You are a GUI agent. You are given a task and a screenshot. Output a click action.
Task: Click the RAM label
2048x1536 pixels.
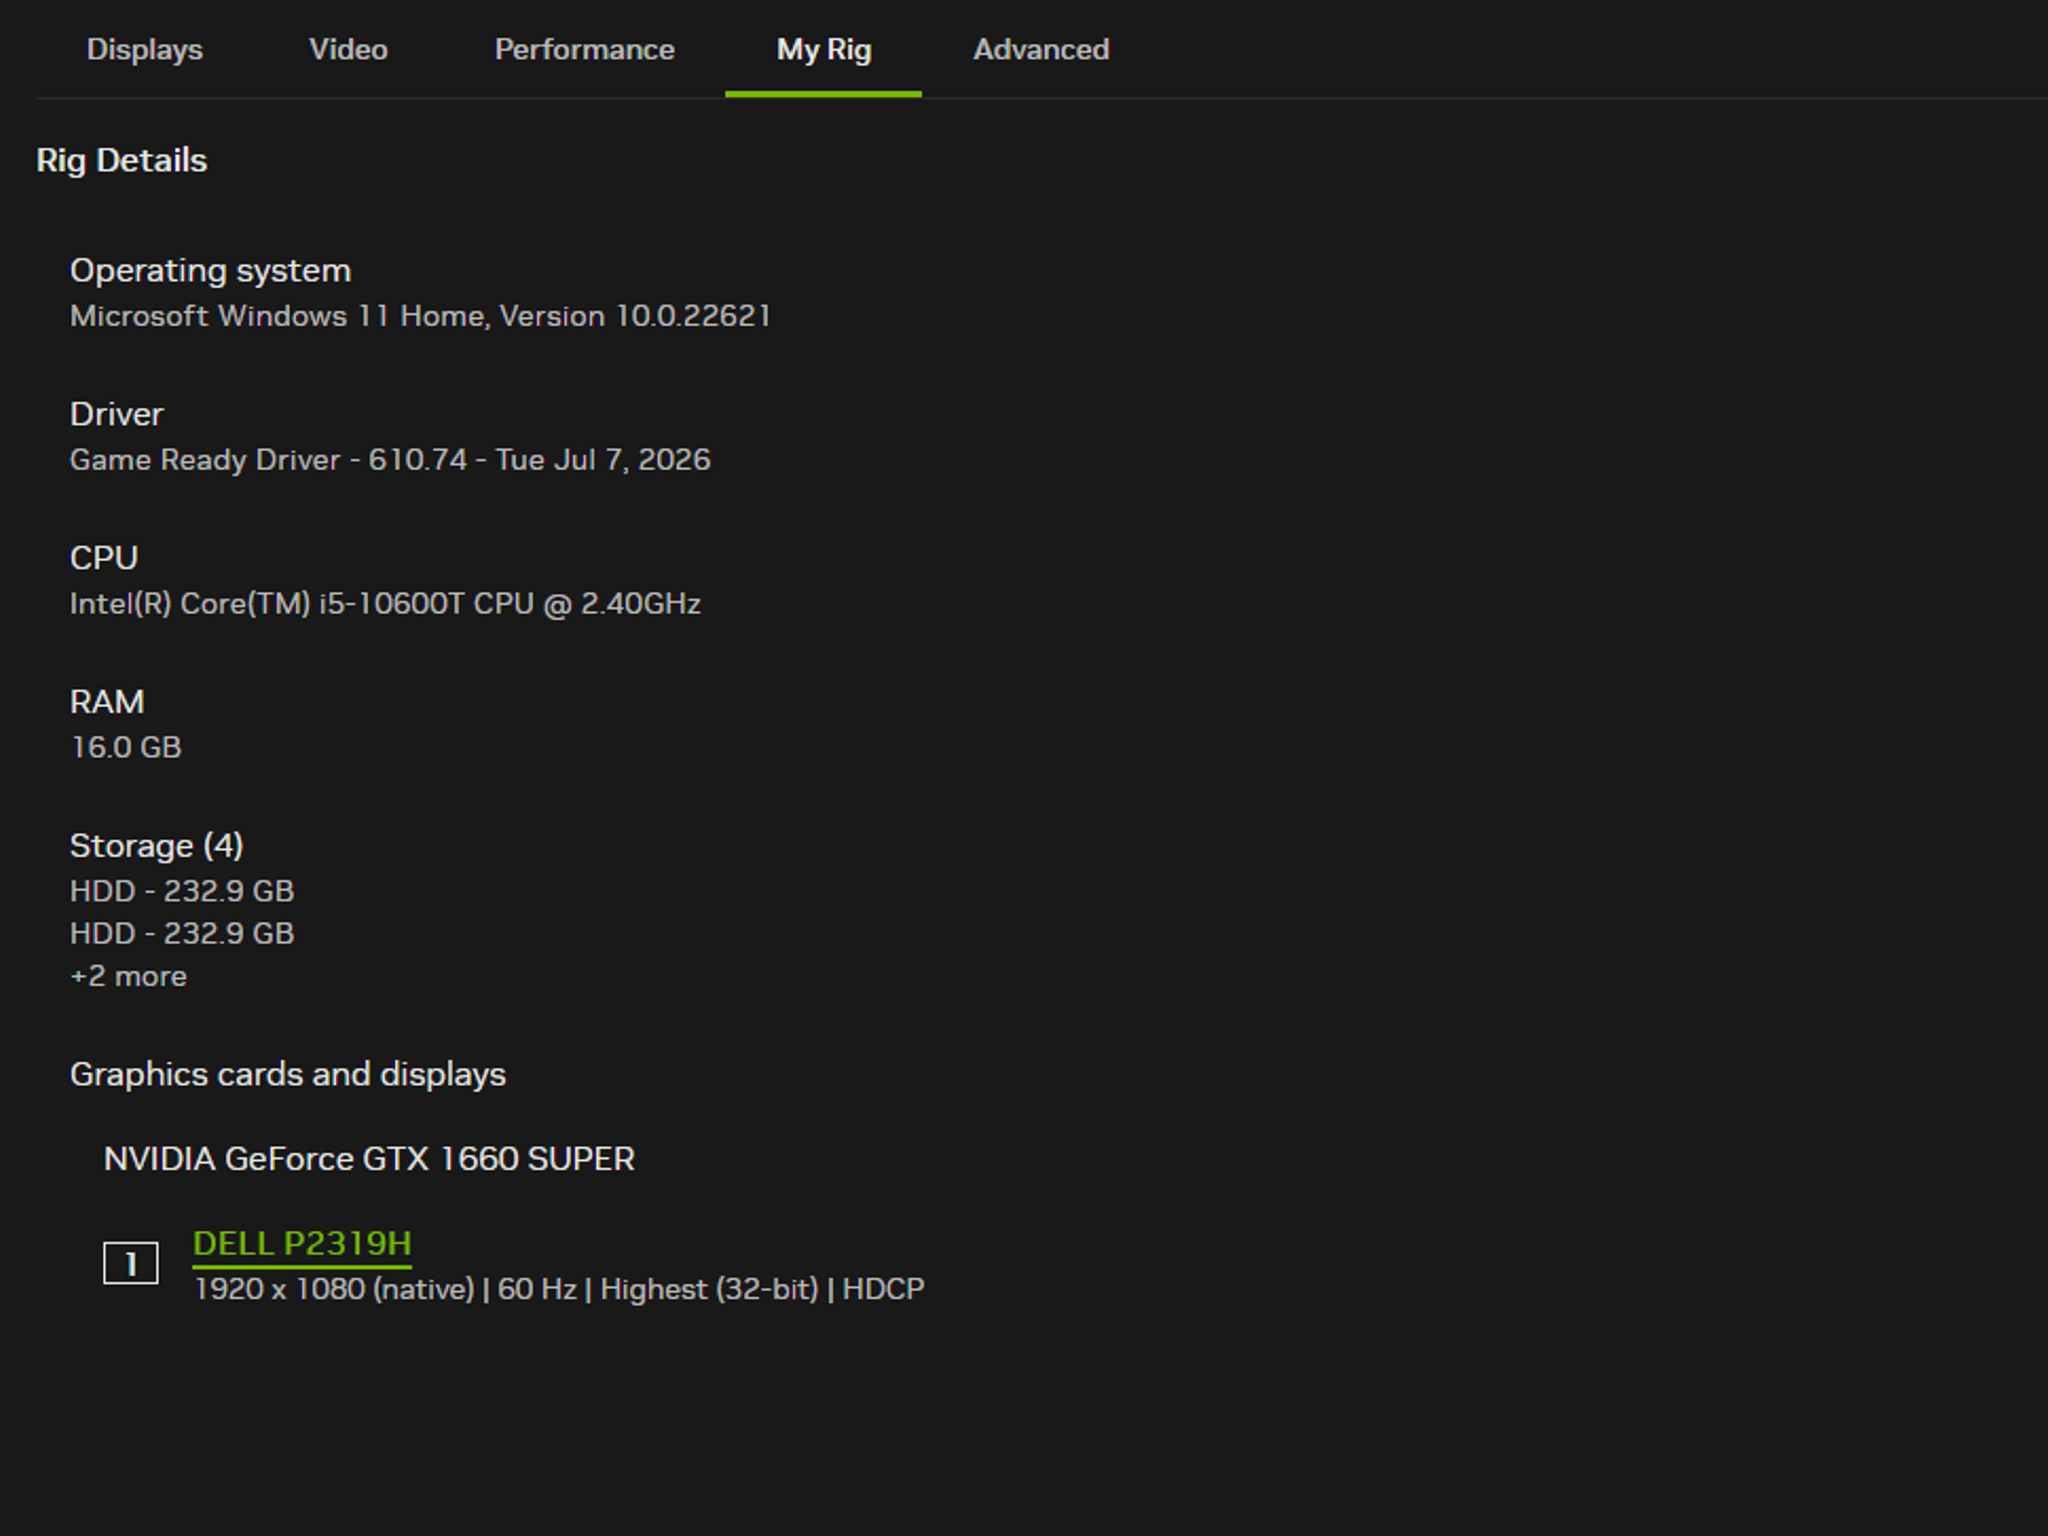click(107, 702)
